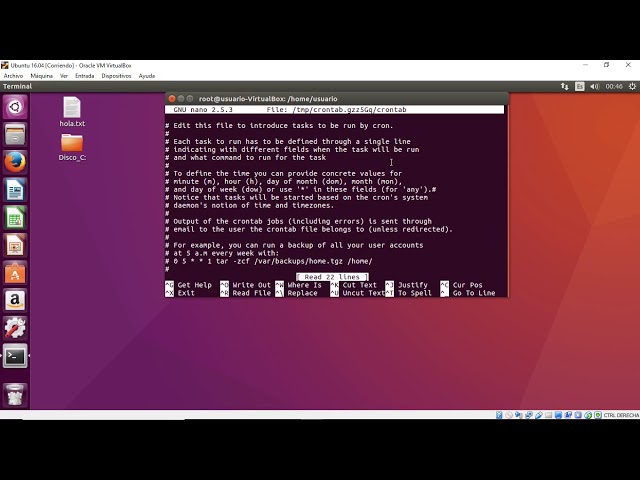Open LibreOffice Calc from the launcher
This screenshot has width=640, height=480.
pos(15,218)
